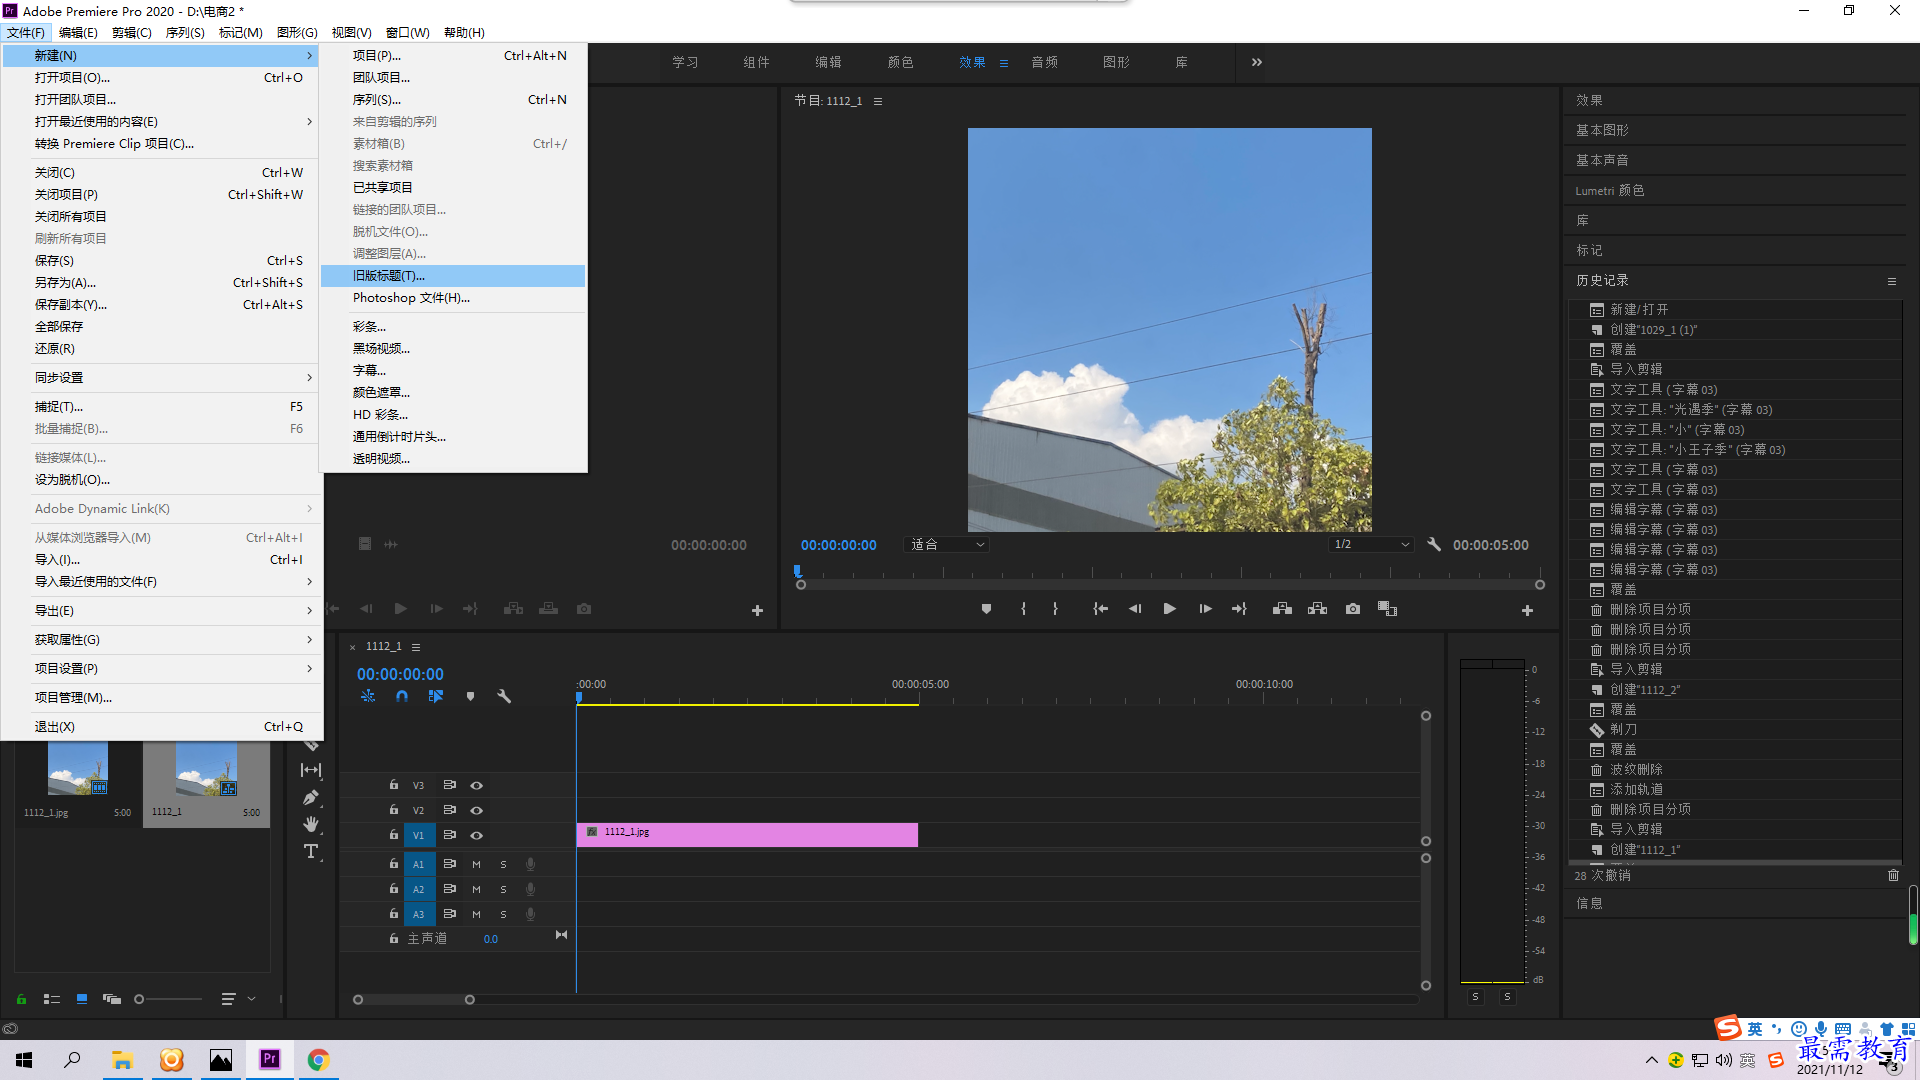The height and width of the screenshot is (1080, 1920).
Task: Mark In point in Program monitor
Action: (1023, 609)
